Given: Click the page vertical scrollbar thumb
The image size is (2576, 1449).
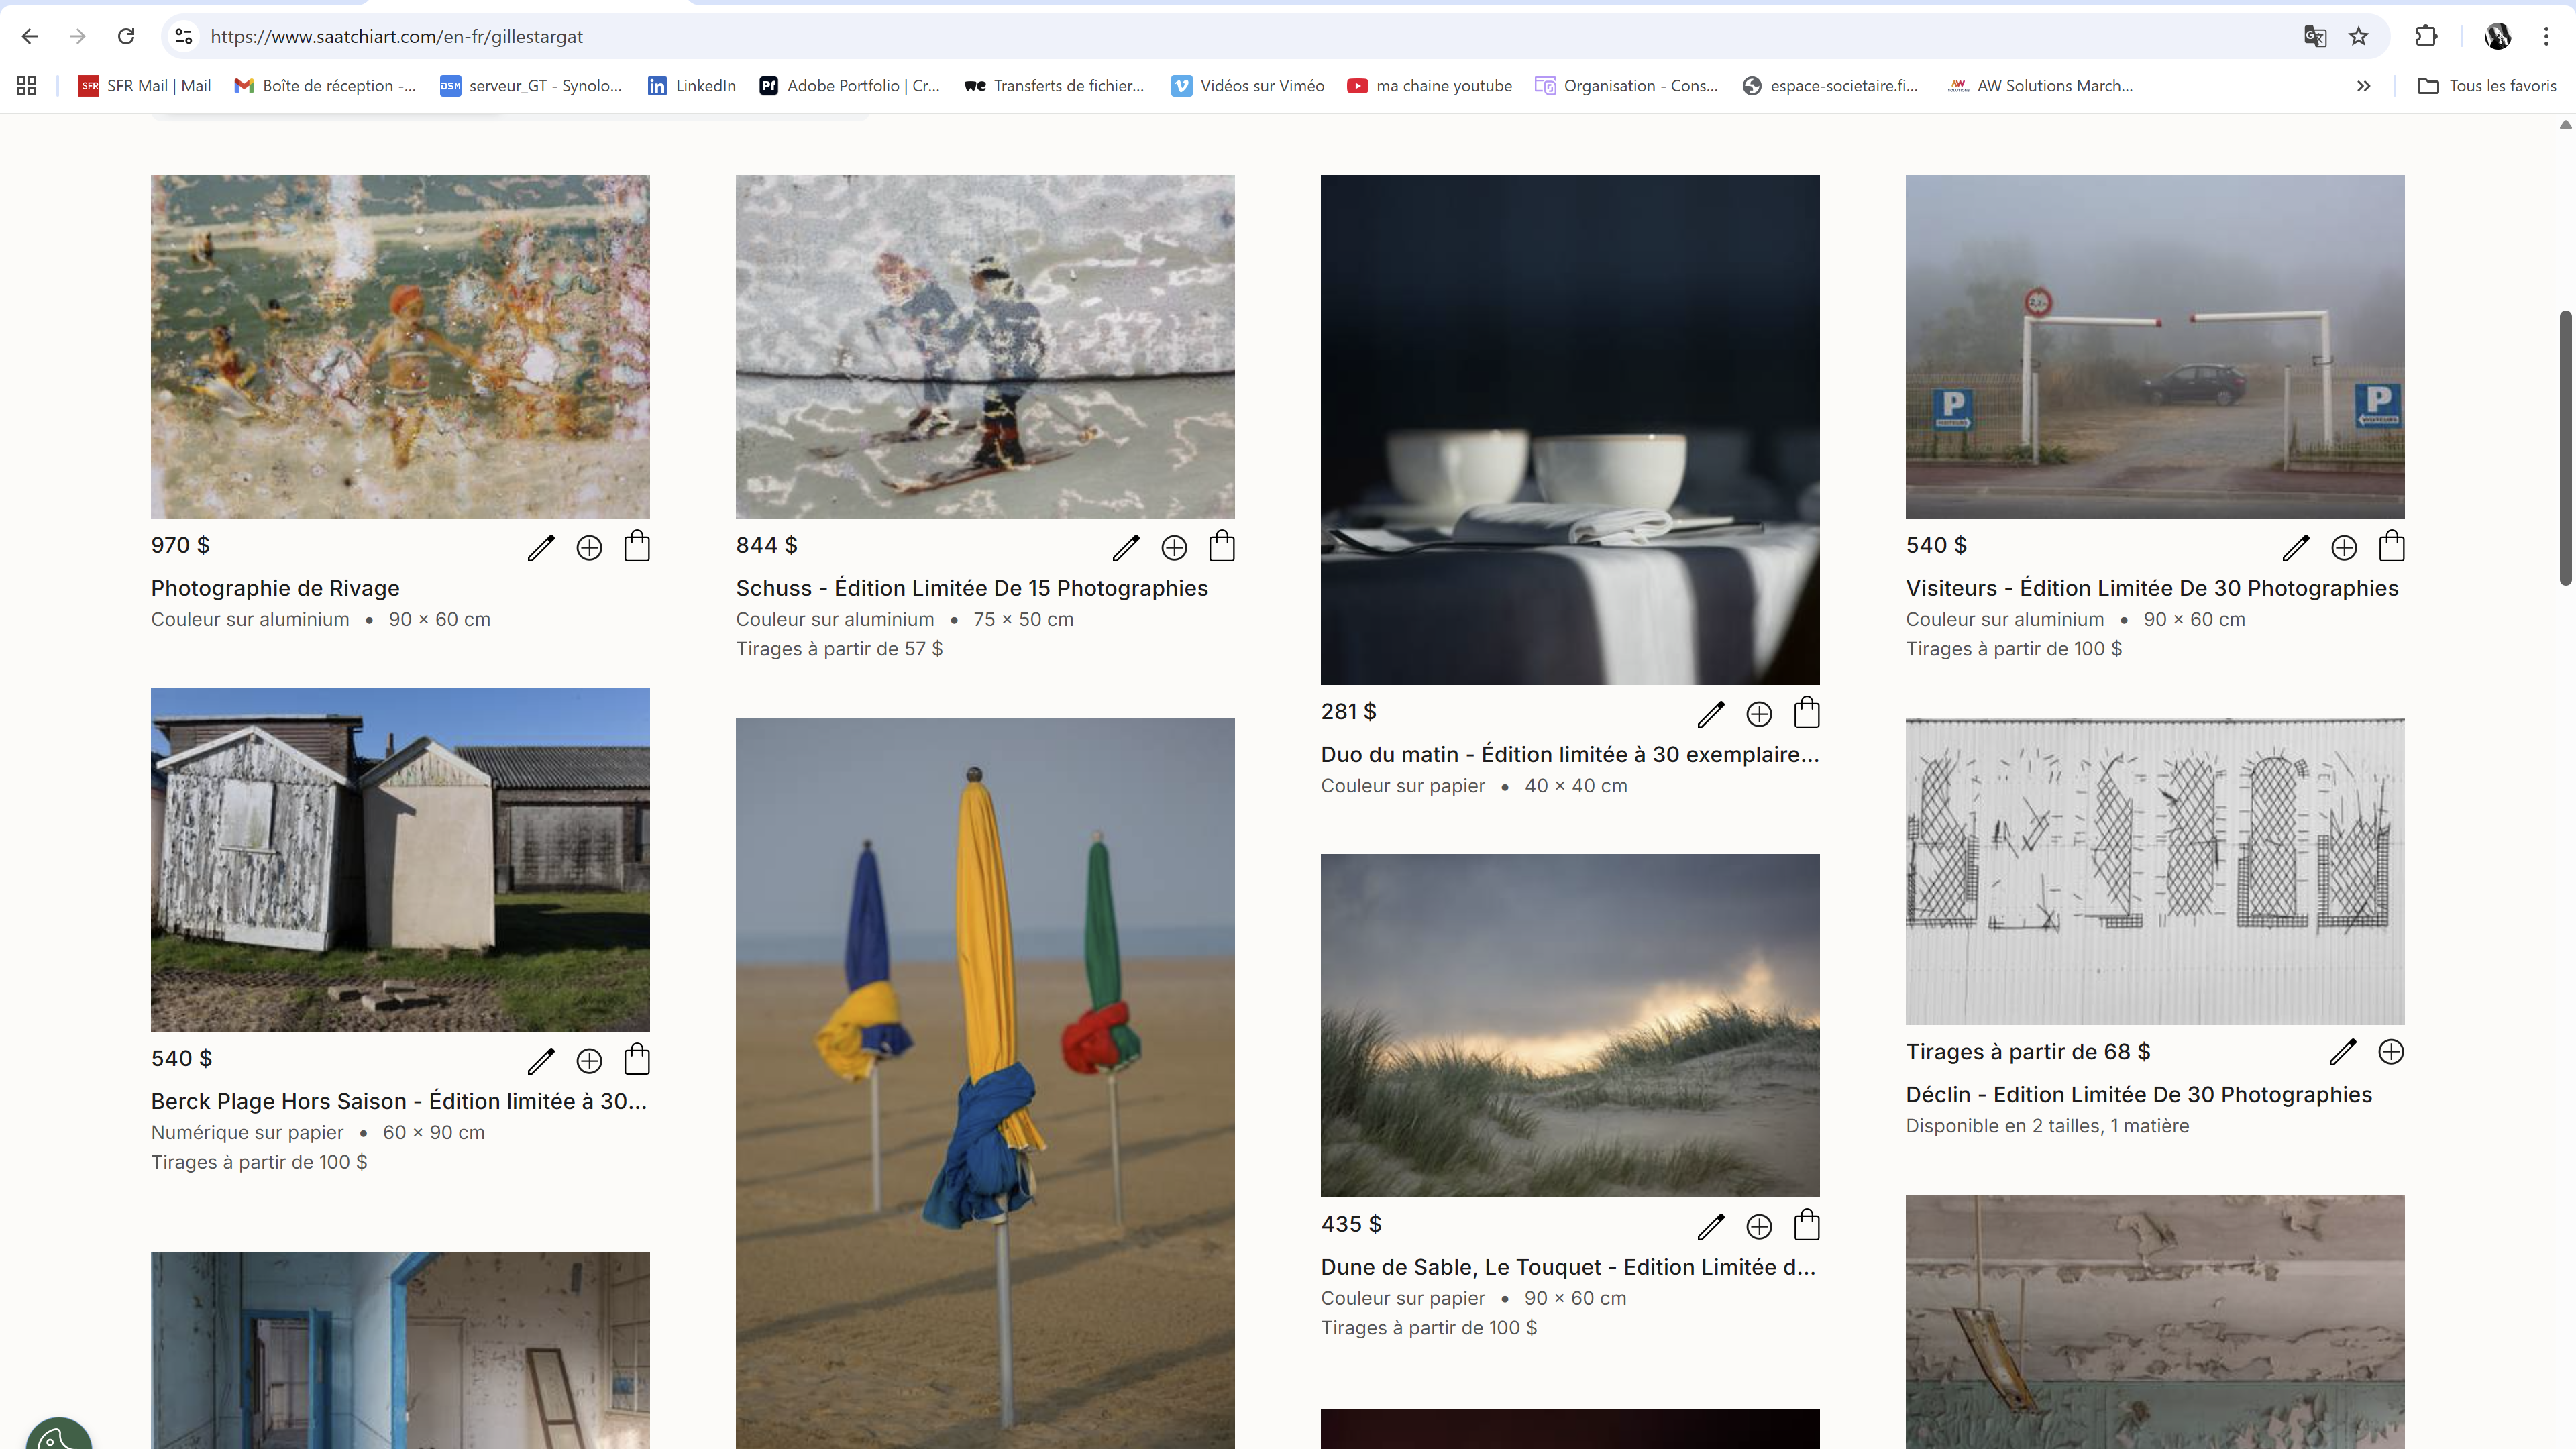Looking at the screenshot, I should point(2565,447).
